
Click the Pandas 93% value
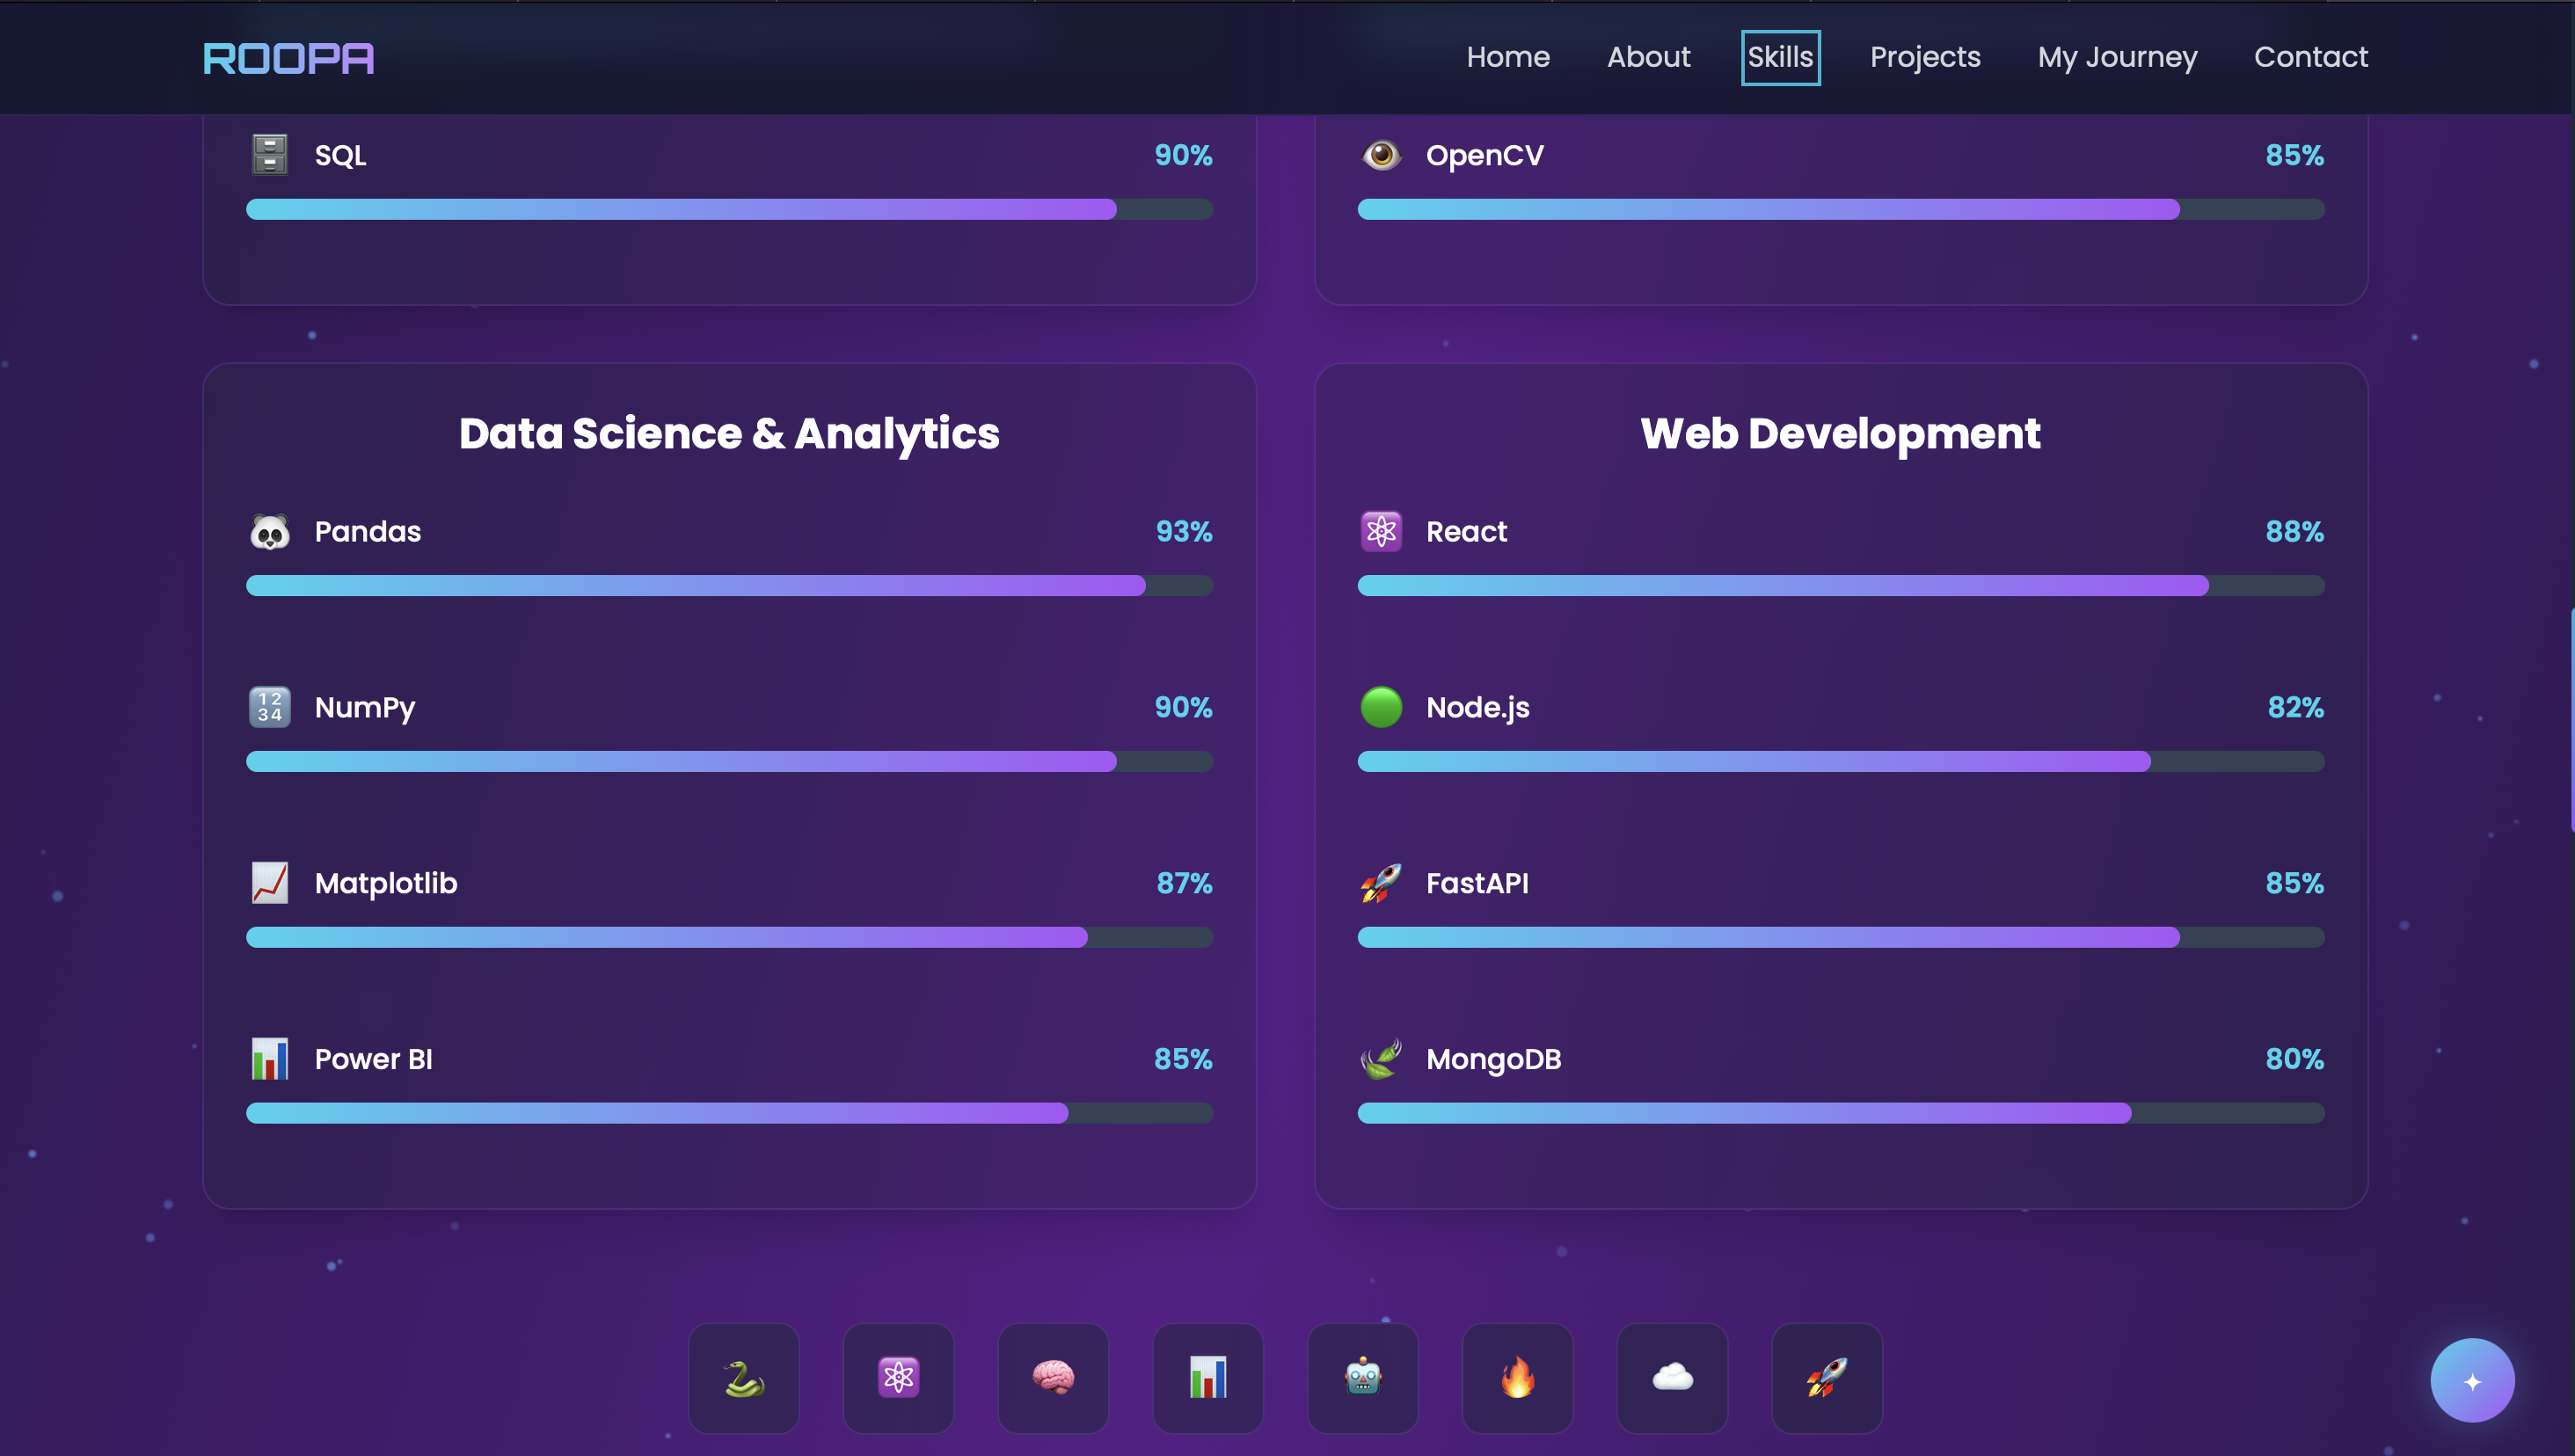tap(1184, 531)
